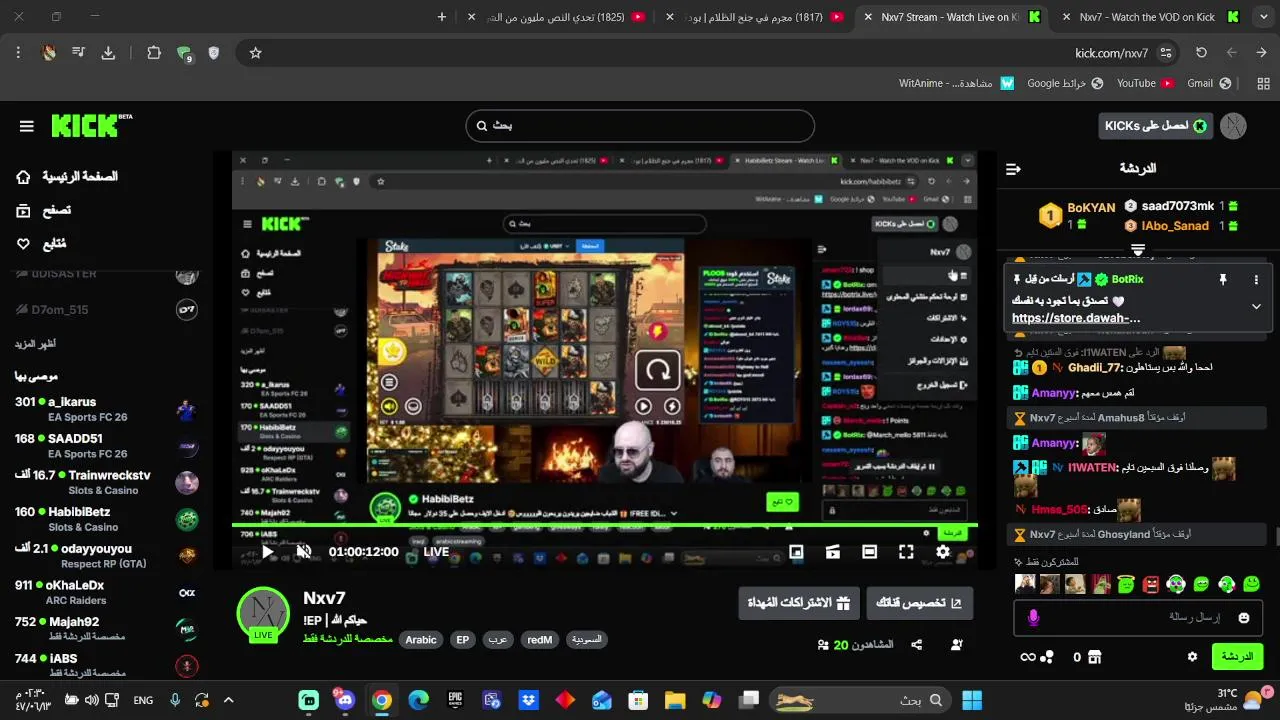Open the Browse sidebar item

(44, 210)
